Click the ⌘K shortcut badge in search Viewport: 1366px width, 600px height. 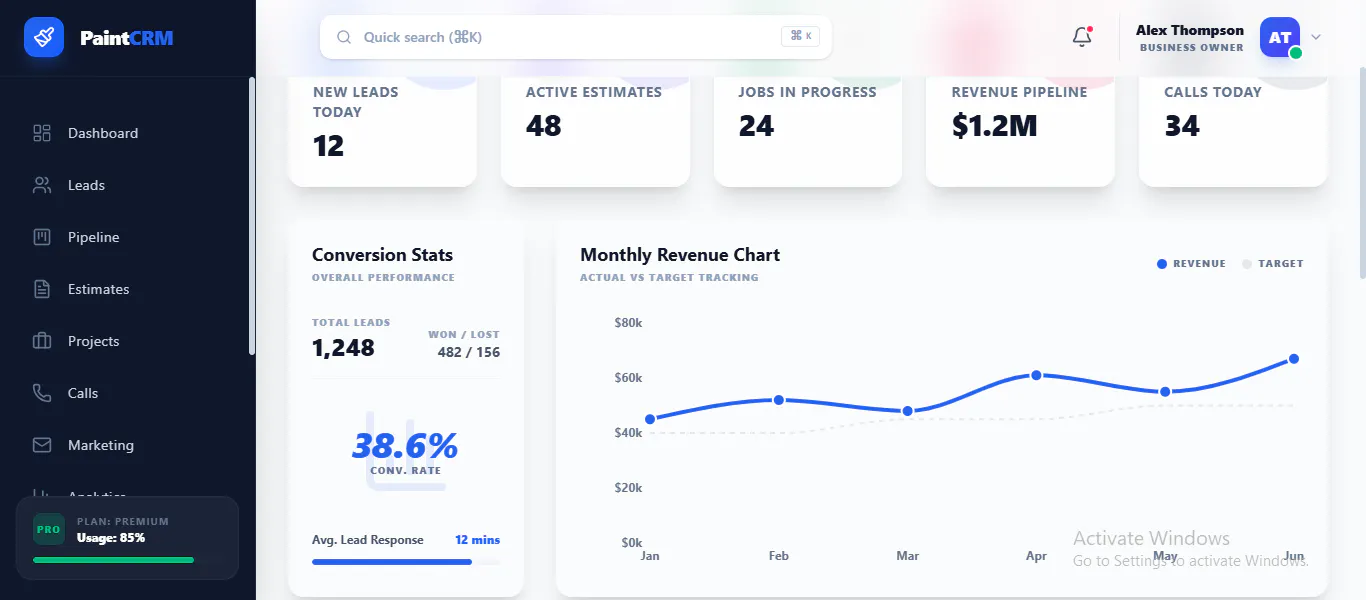(801, 36)
